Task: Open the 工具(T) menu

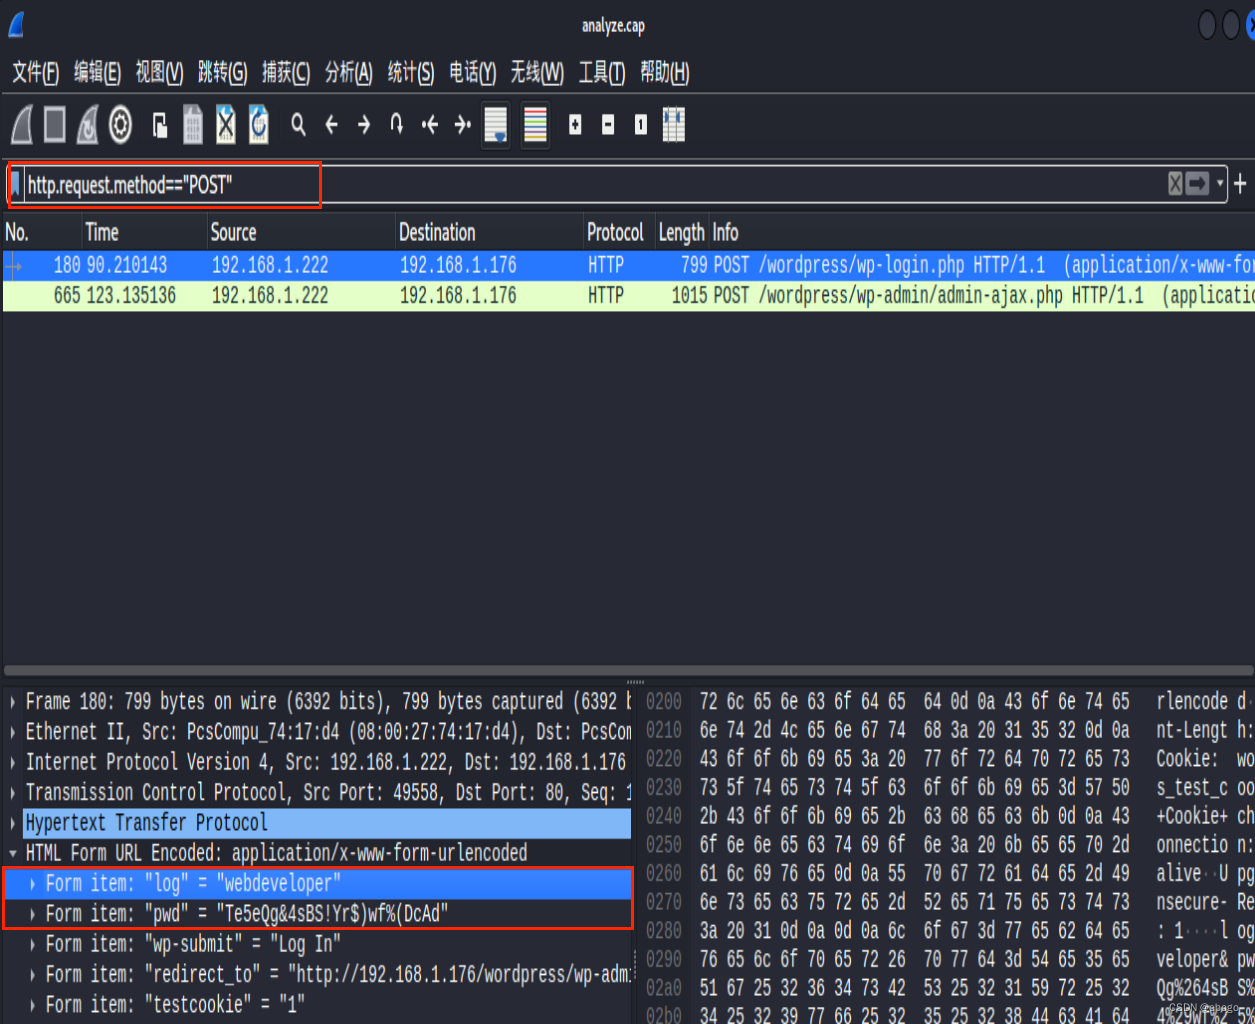Action: (x=601, y=72)
